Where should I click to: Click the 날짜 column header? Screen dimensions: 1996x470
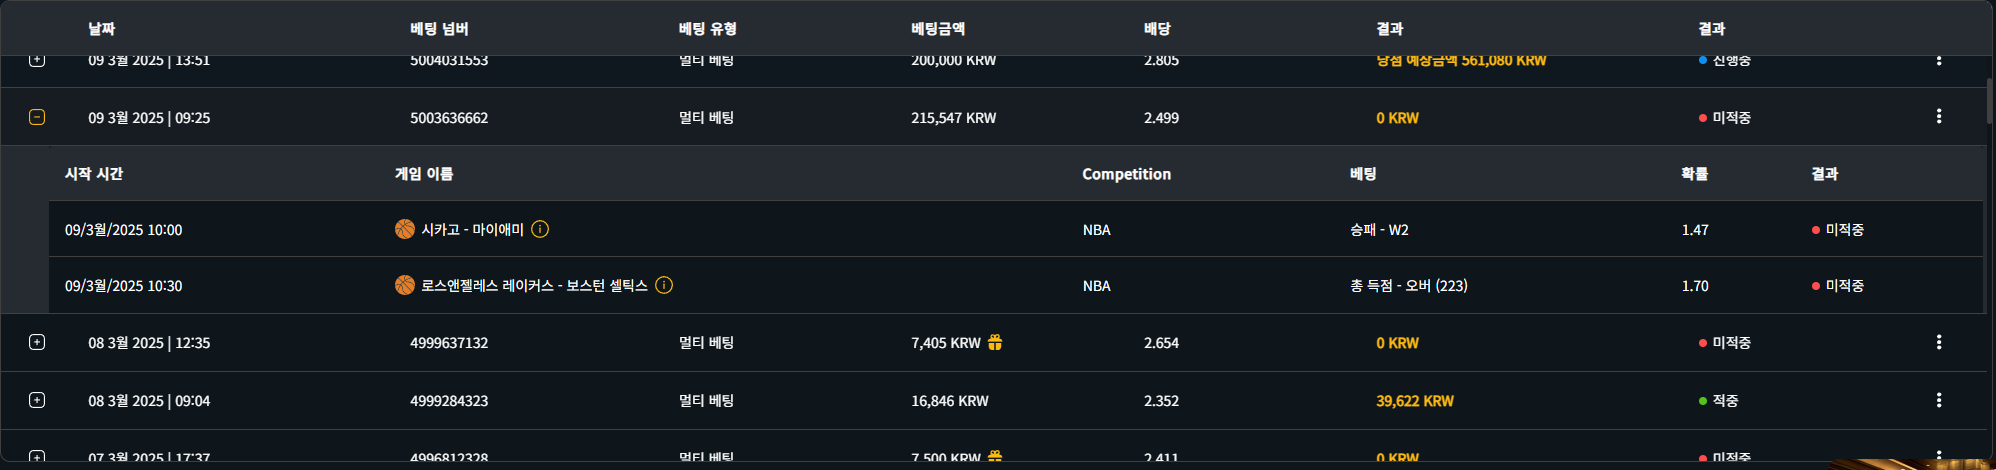pos(102,29)
